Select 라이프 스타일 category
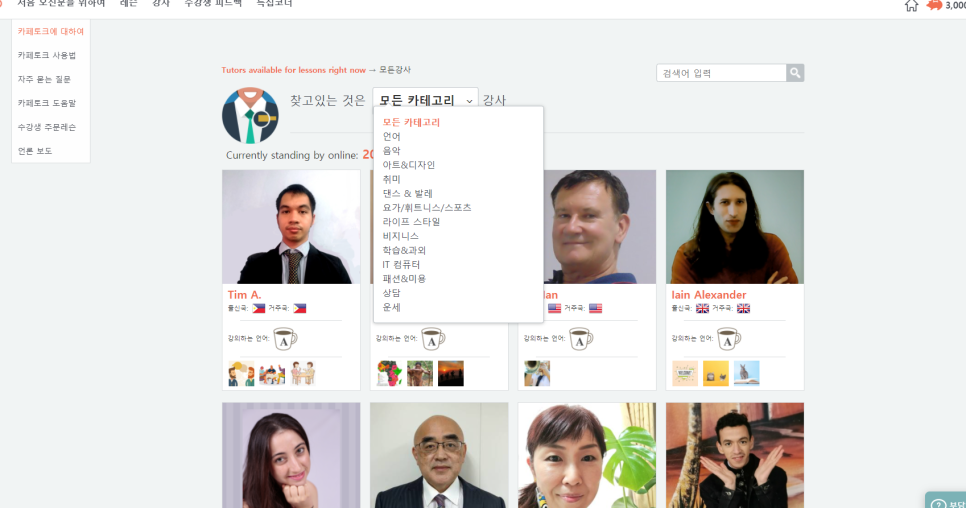 tap(411, 221)
